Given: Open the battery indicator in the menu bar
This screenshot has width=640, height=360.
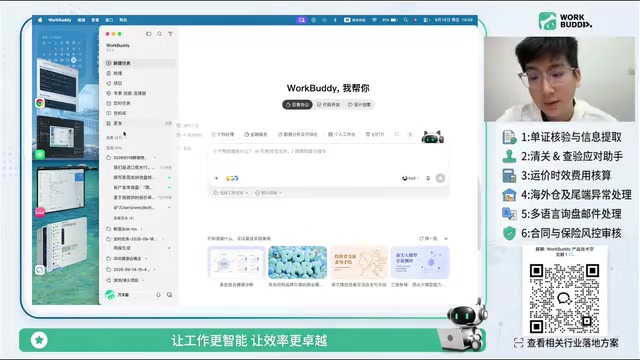Looking at the screenshot, I should coord(390,20).
